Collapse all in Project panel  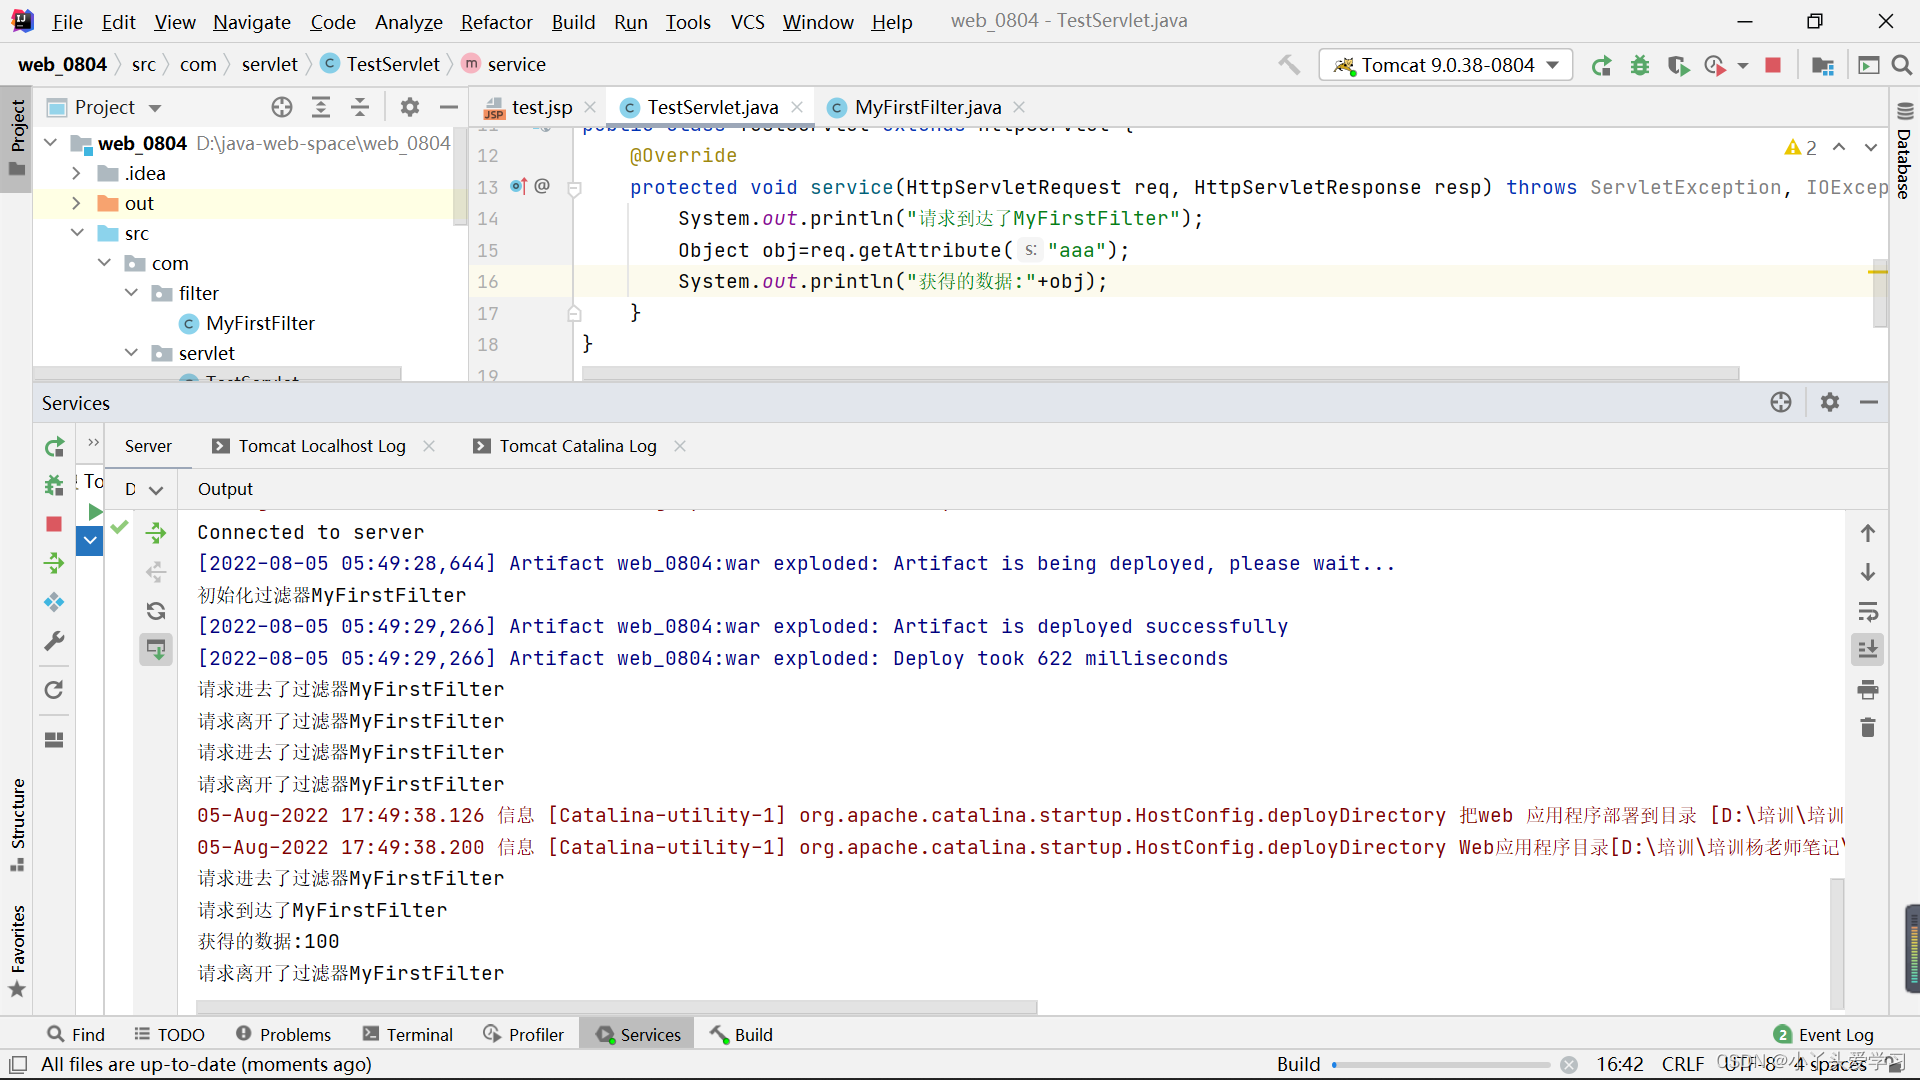pos(360,107)
